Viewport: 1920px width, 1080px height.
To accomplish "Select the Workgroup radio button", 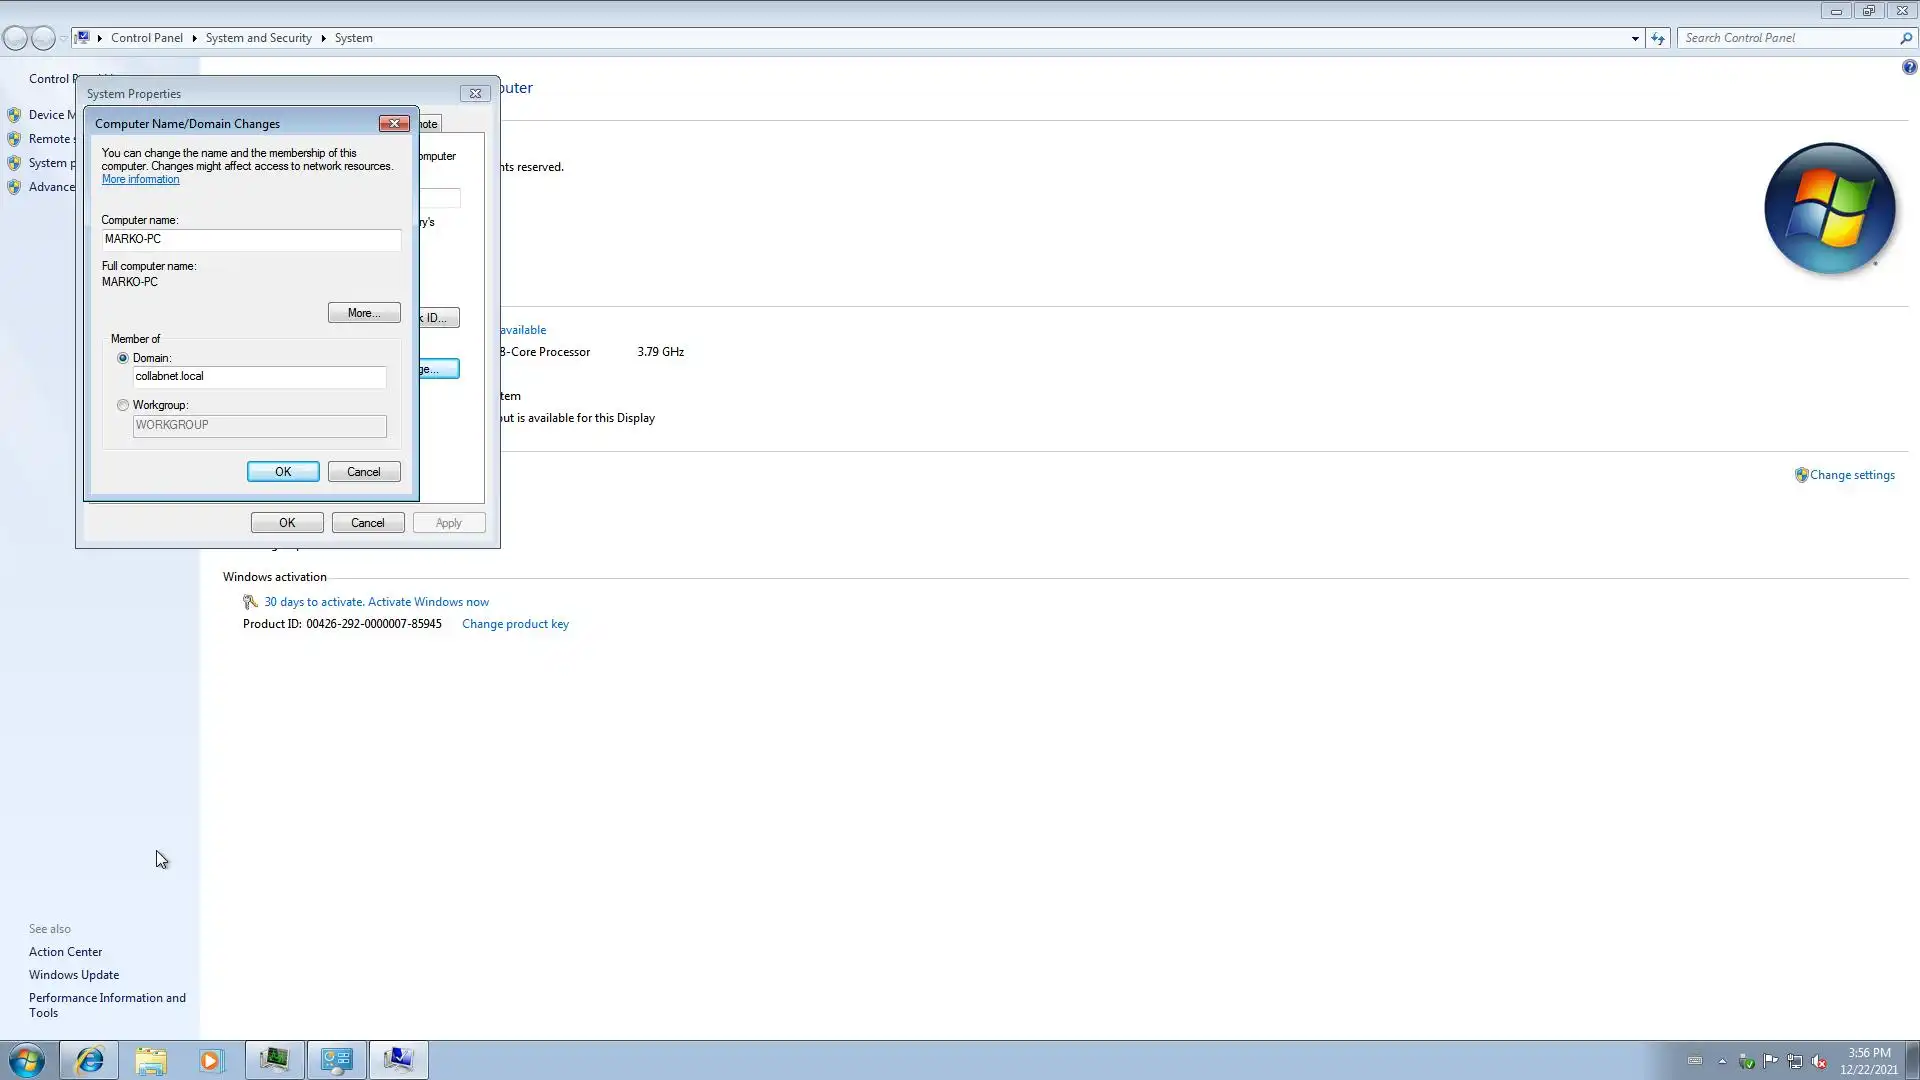I will click(123, 405).
